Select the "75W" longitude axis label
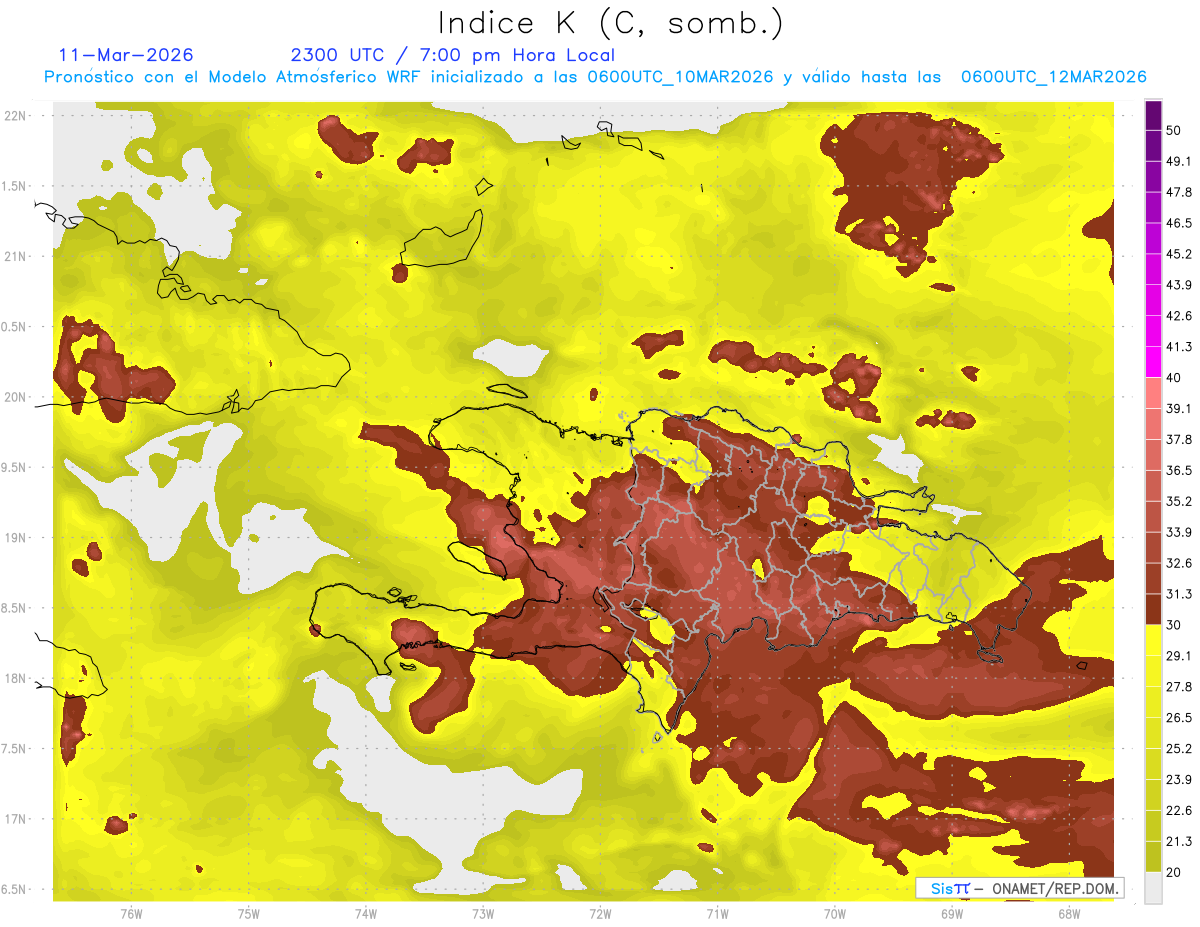 point(249,914)
